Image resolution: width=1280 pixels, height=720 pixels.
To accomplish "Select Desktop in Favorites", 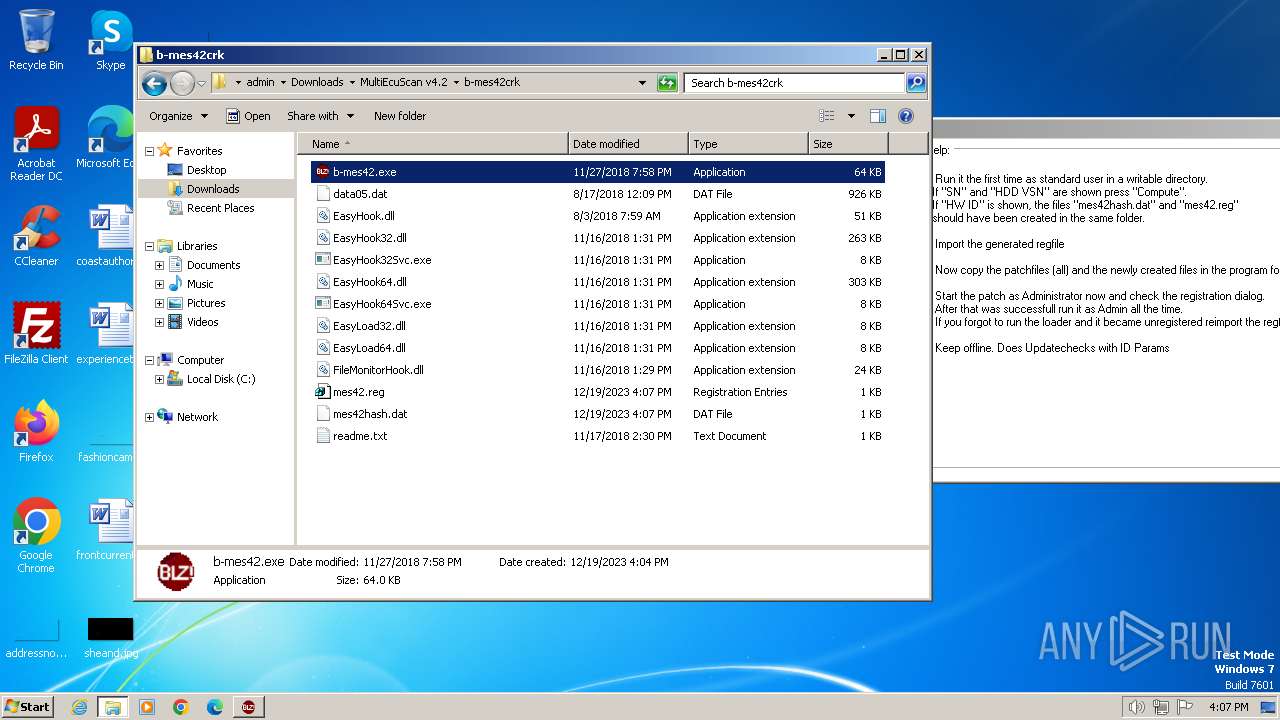I will click(x=206, y=170).
